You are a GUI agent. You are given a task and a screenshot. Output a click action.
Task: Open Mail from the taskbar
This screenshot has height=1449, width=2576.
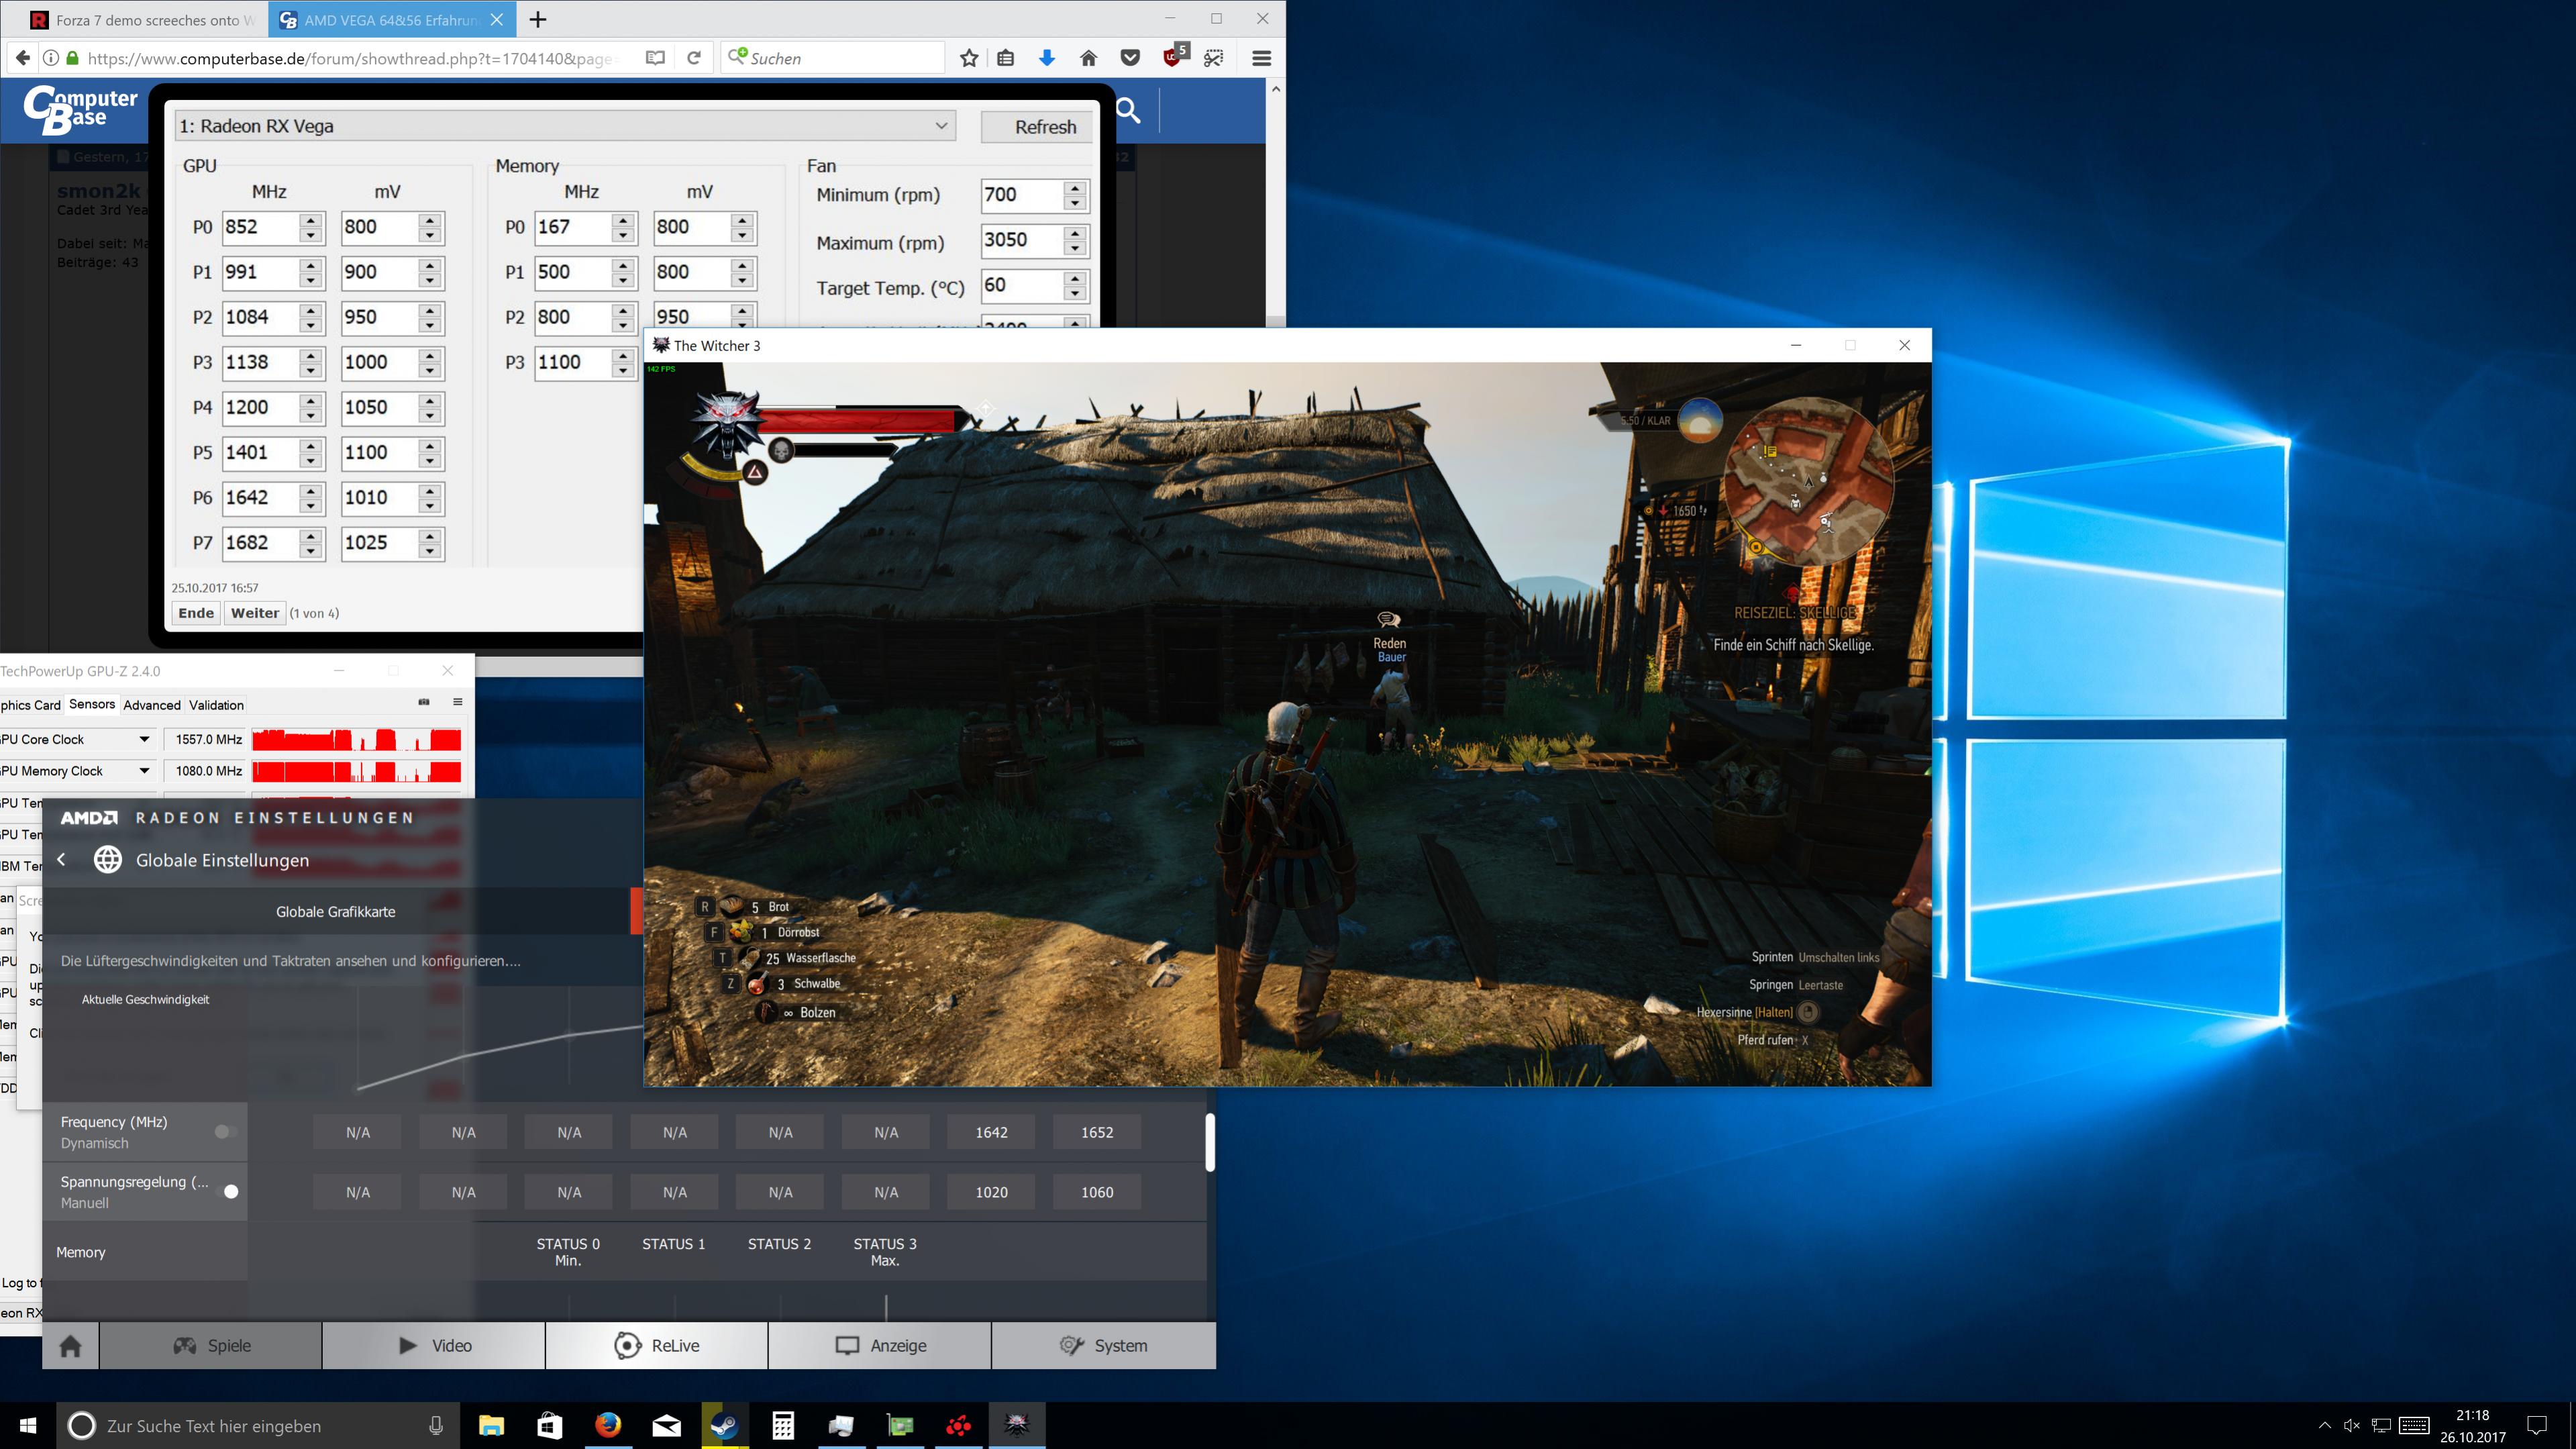(x=666, y=1425)
